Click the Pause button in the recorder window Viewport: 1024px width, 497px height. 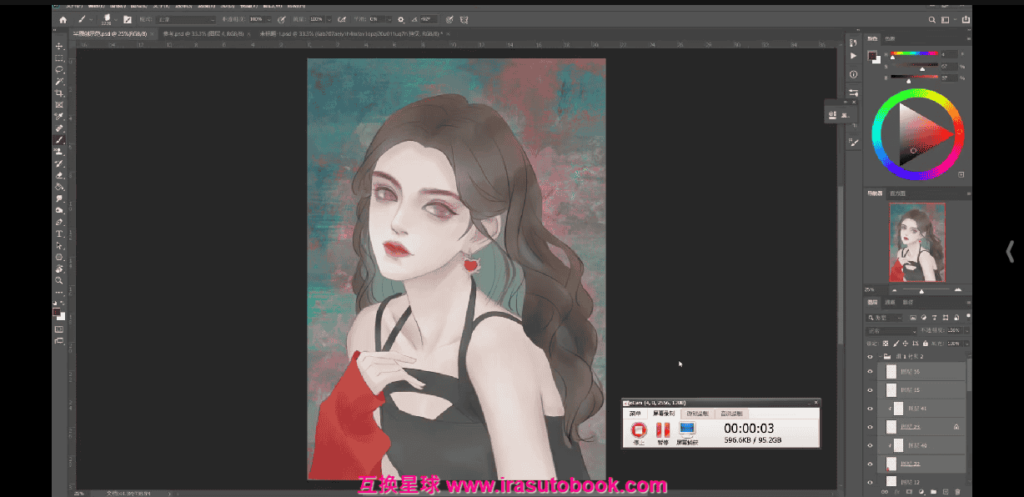[x=663, y=430]
